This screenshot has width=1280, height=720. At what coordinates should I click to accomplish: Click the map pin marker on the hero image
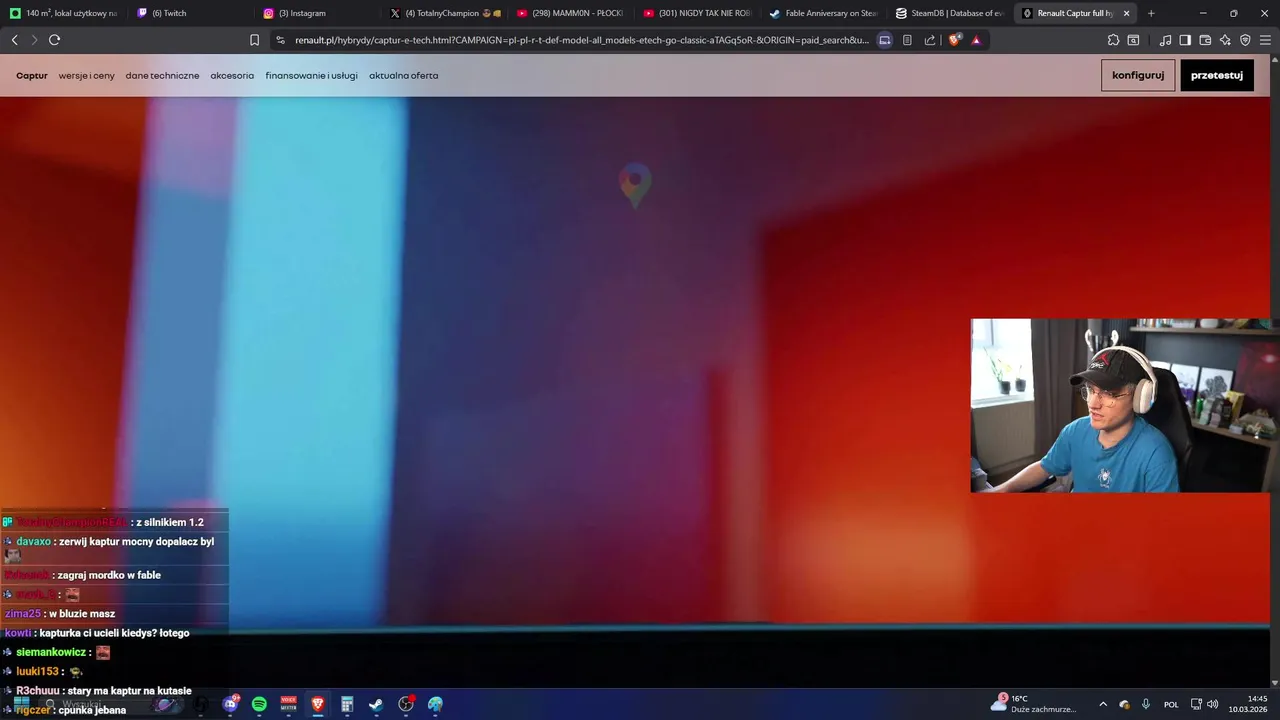[635, 185]
